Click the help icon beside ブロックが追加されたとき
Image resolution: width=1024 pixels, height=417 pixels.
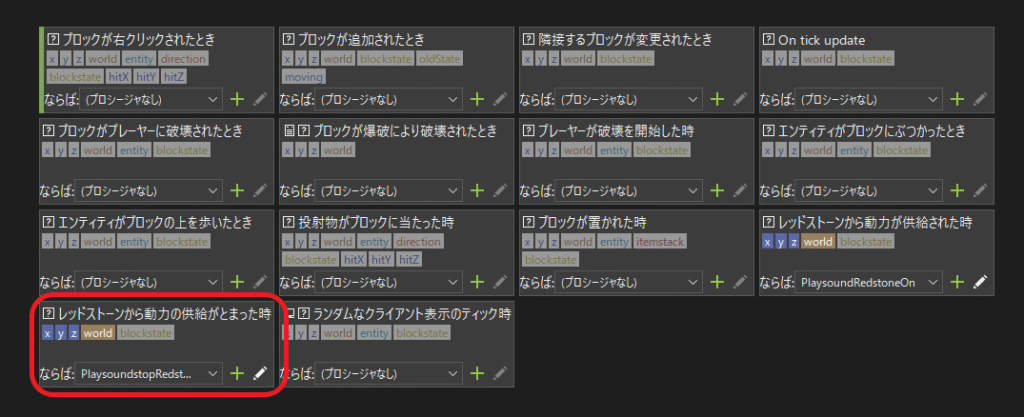click(x=289, y=40)
